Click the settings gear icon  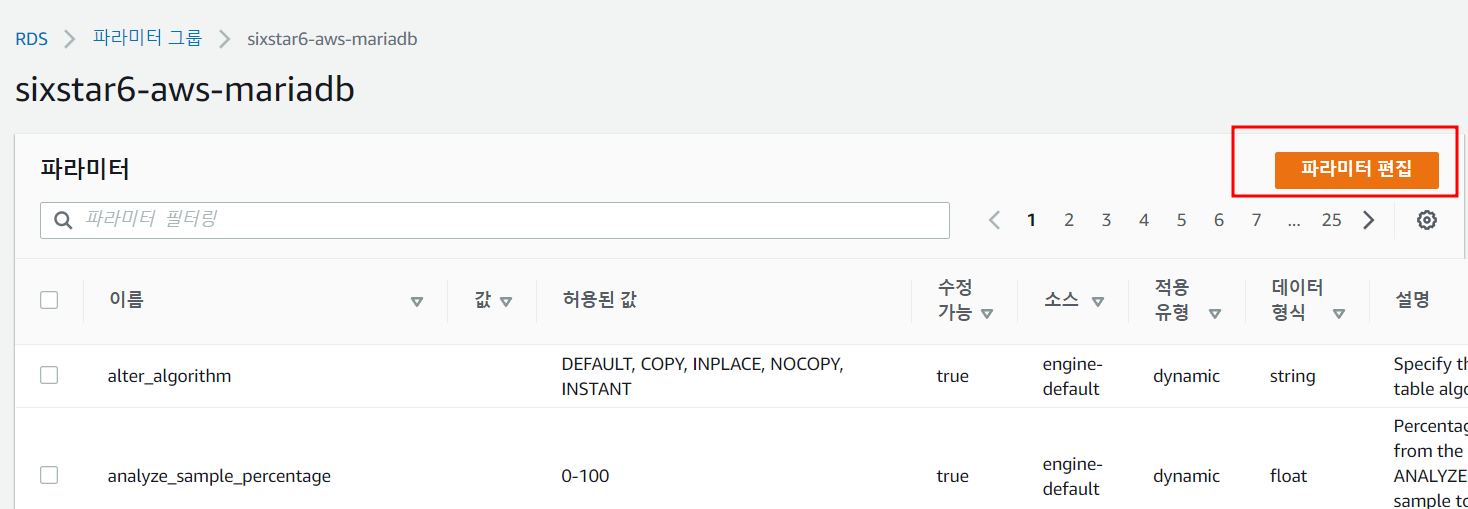tap(1427, 221)
